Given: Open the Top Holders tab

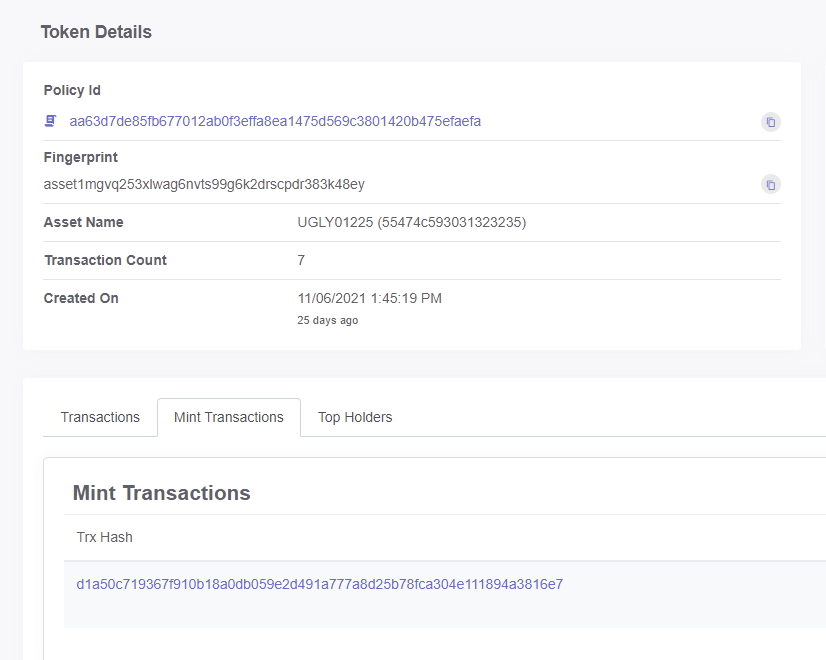Looking at the screenshot, I should click(354, 417).
